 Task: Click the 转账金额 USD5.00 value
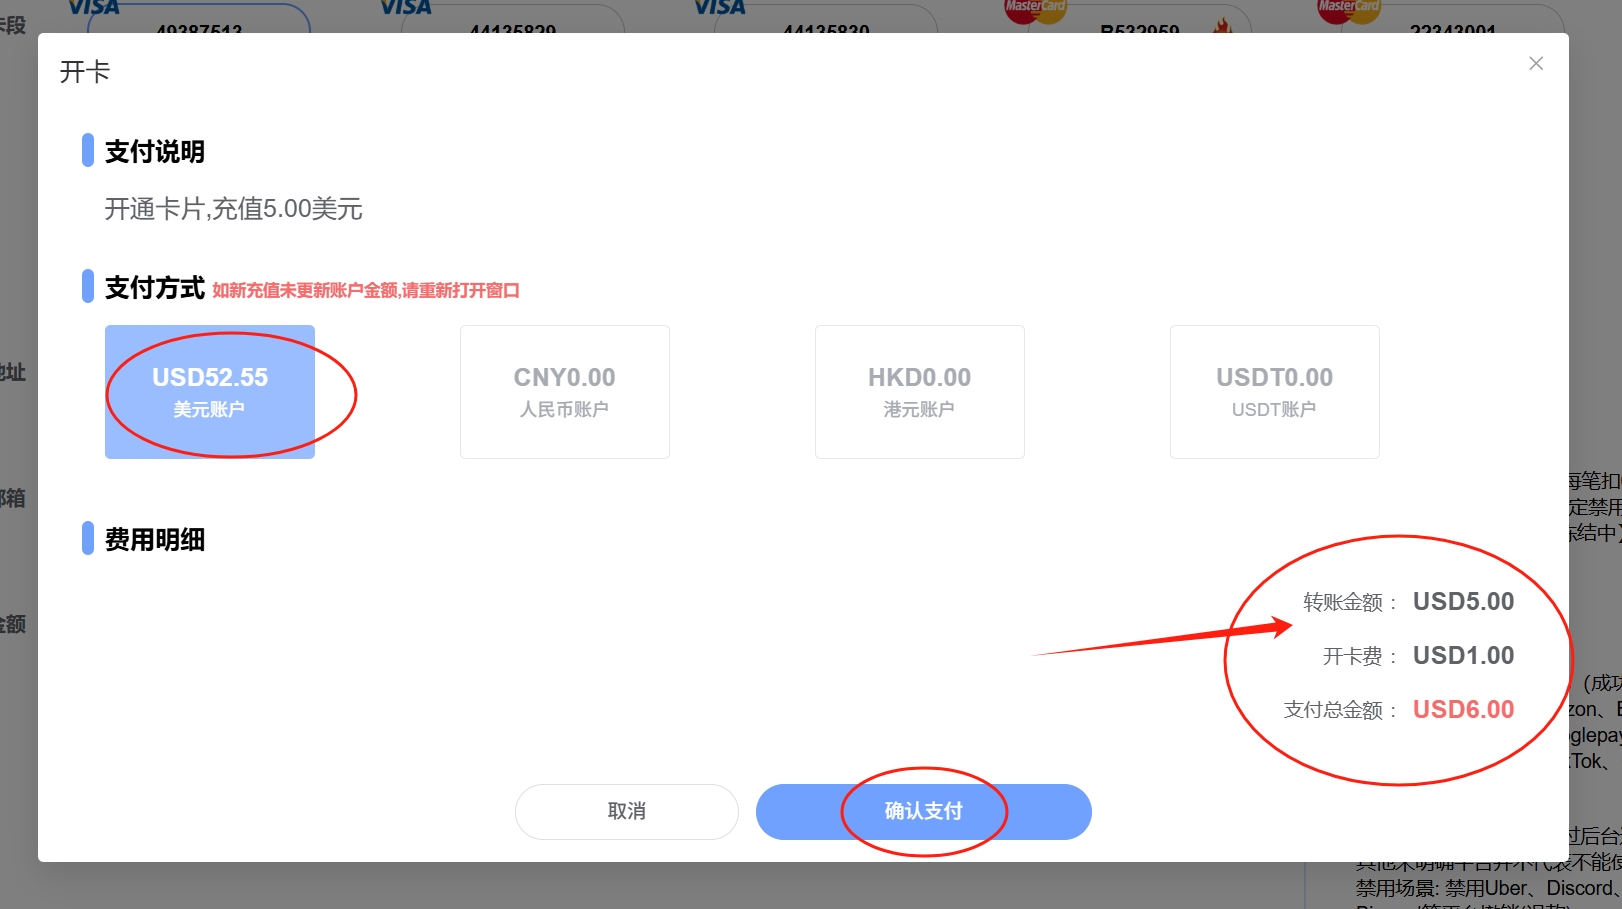[1462, 602]
